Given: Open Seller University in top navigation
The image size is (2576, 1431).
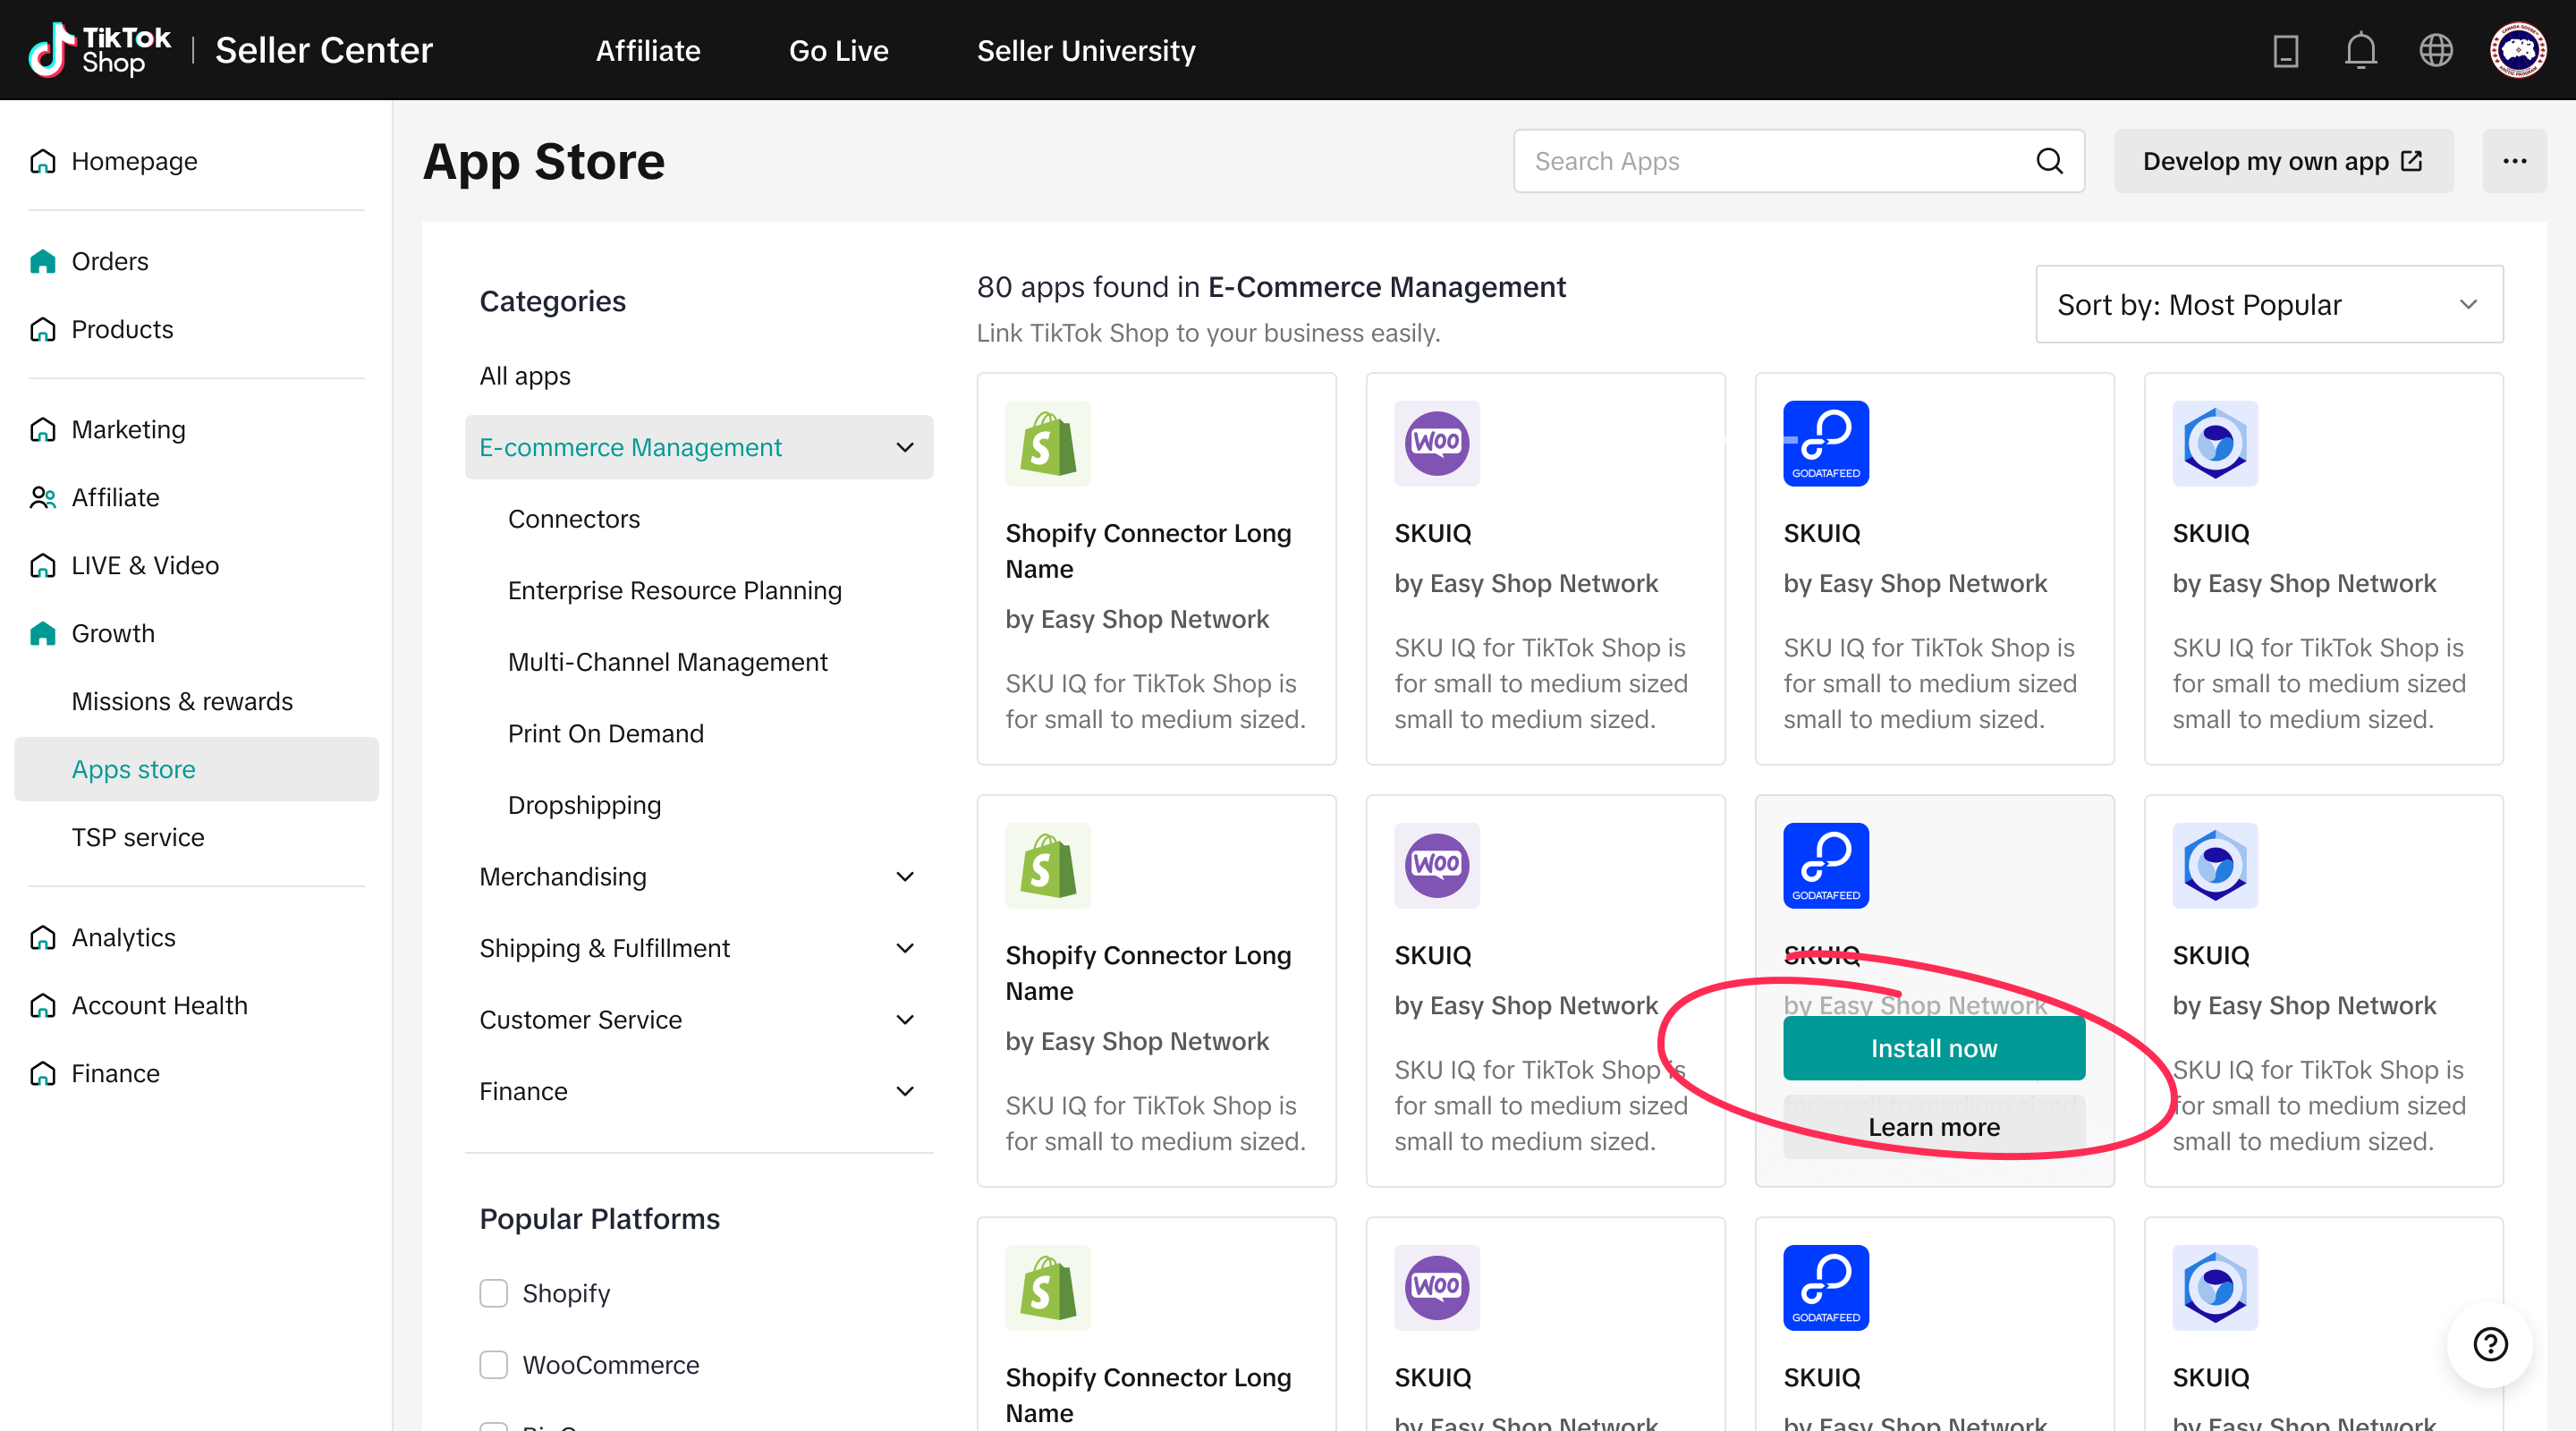Looking at the screenshot, I should (x=1085, y=50).
